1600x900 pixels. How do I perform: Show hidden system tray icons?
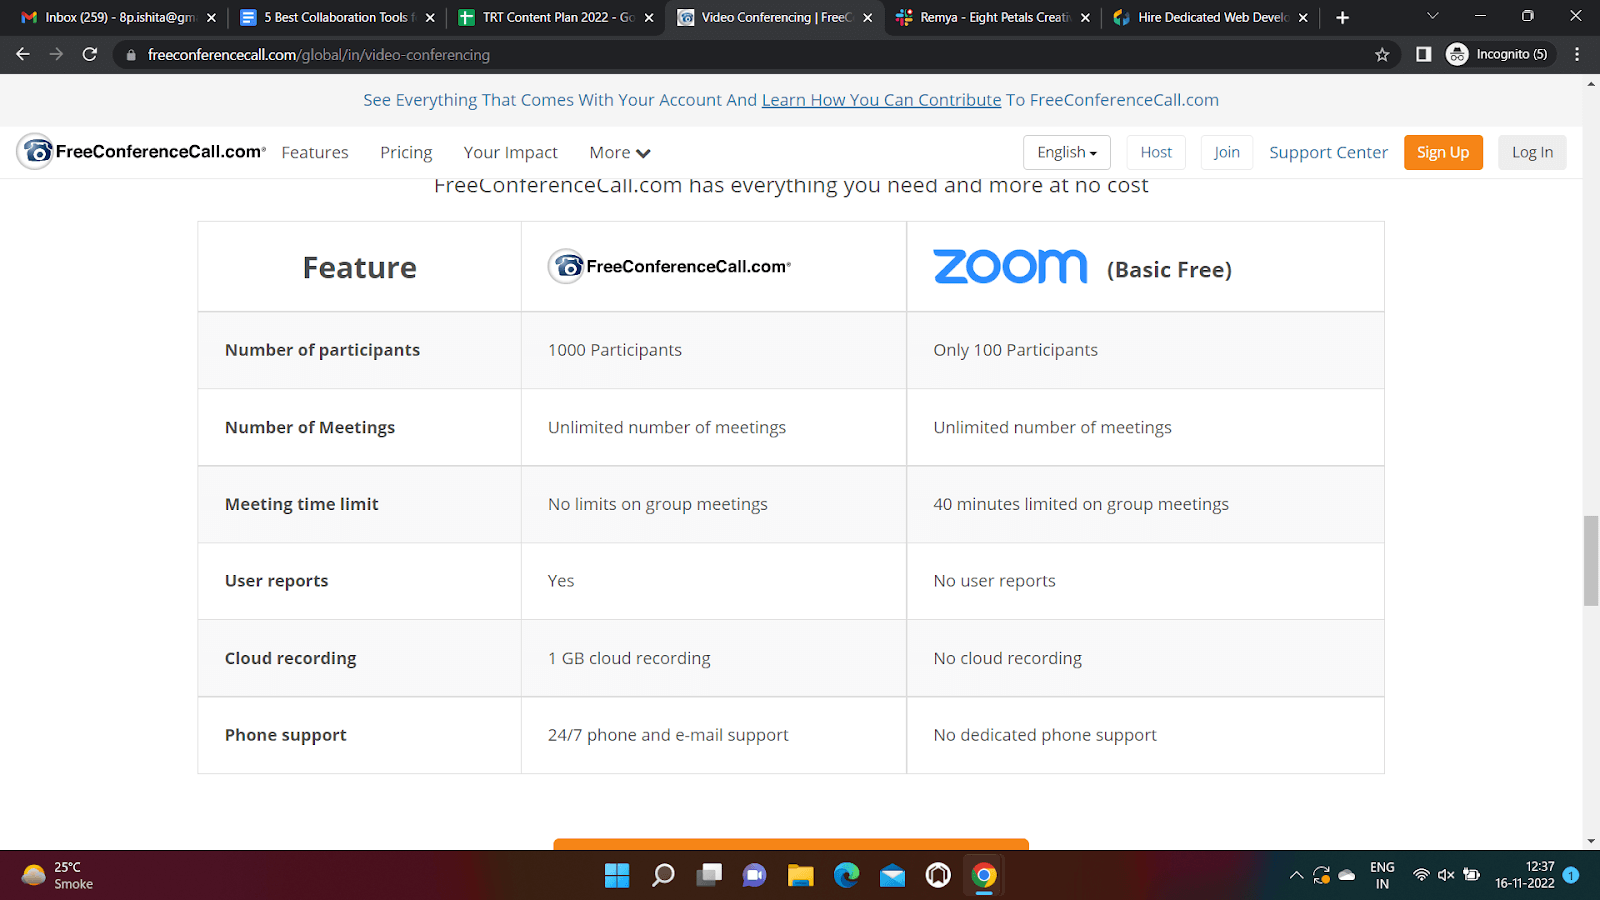click(x=1296, y=875)
